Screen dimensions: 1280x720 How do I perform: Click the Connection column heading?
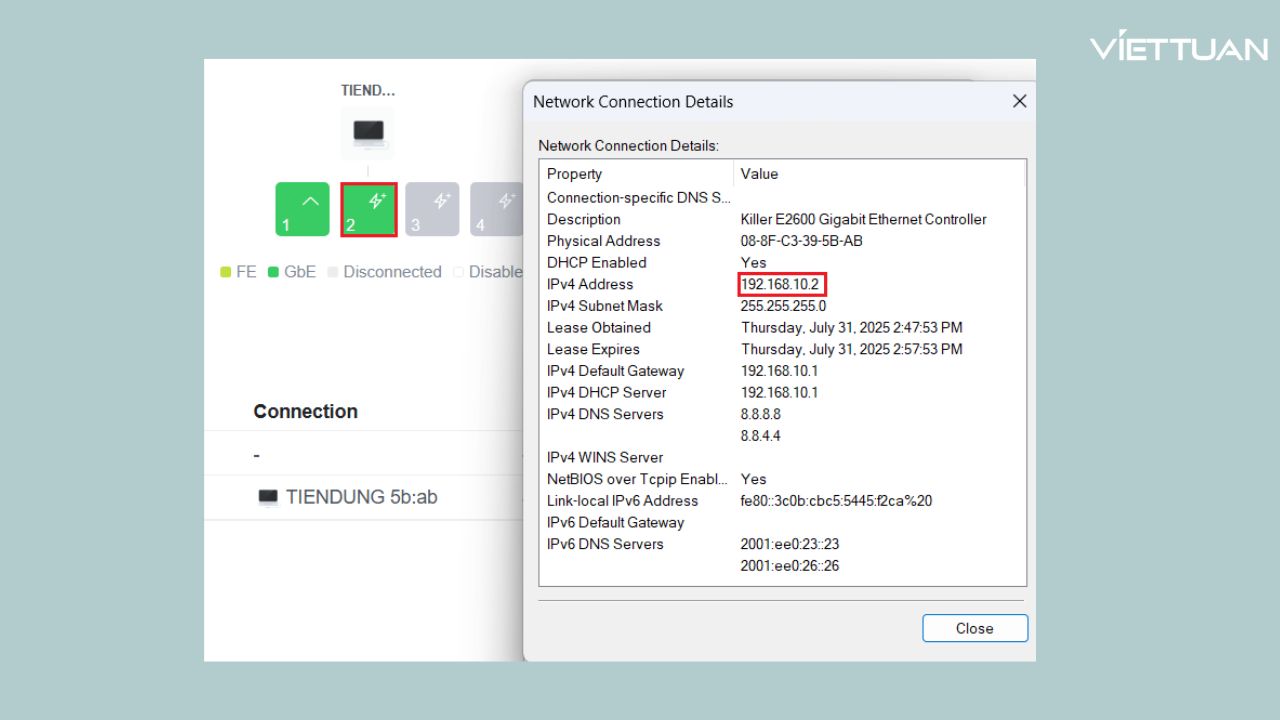305,411
